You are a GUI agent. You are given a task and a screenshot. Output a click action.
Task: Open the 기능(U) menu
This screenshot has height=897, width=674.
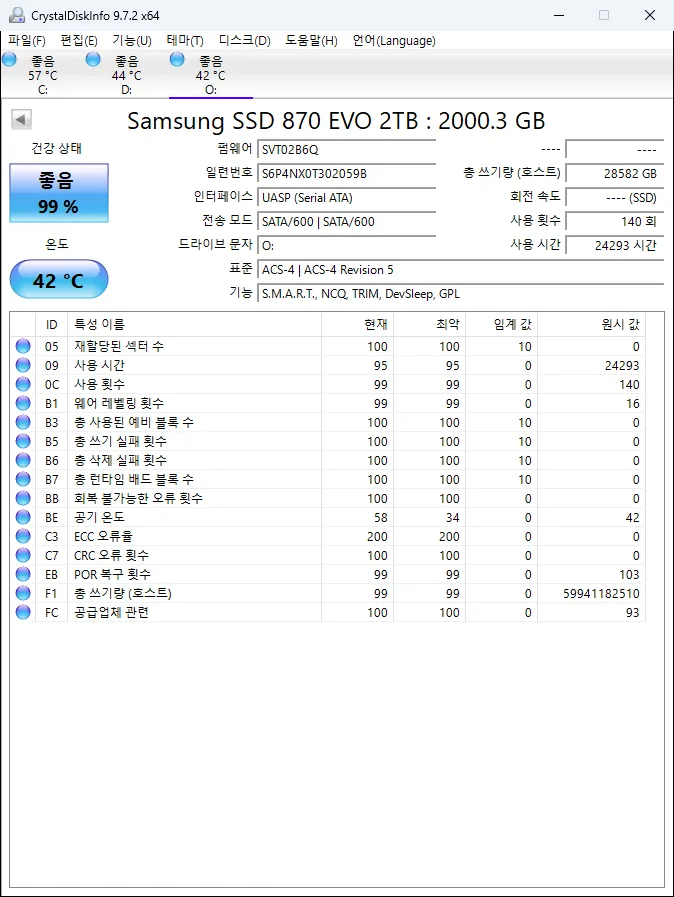point(132,41)
